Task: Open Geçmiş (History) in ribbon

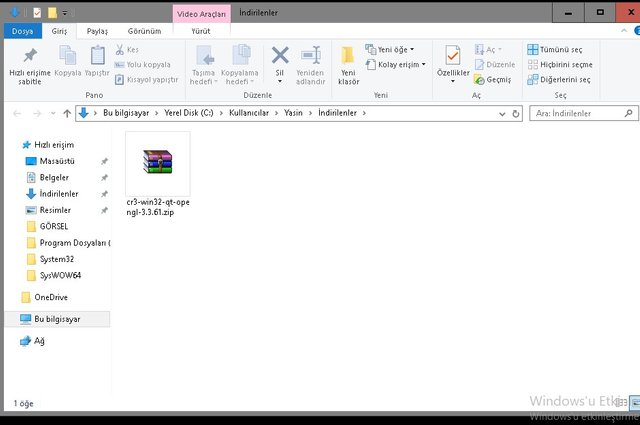Action: 492,80
